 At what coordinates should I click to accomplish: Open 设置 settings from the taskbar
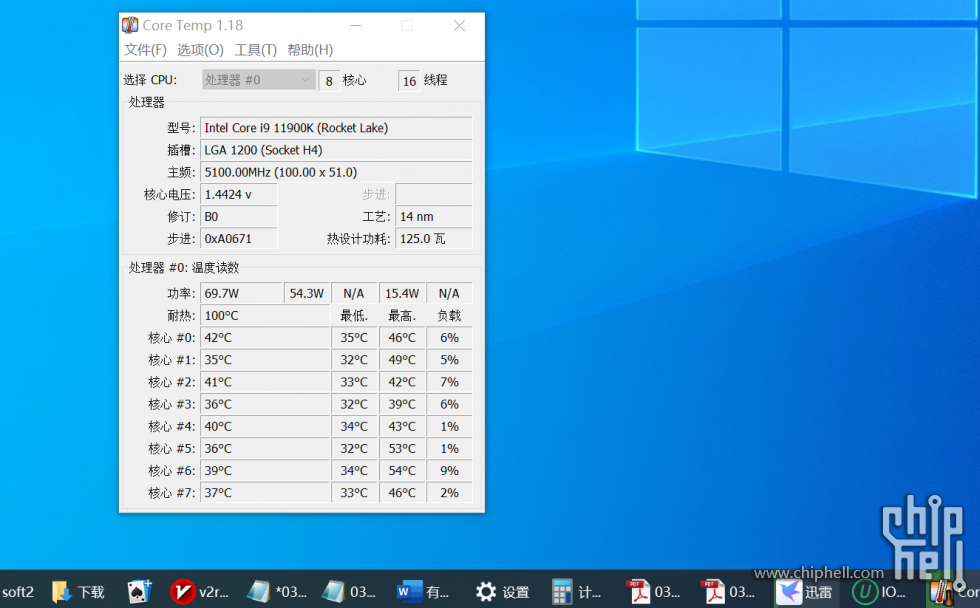(x=502, y=591)
